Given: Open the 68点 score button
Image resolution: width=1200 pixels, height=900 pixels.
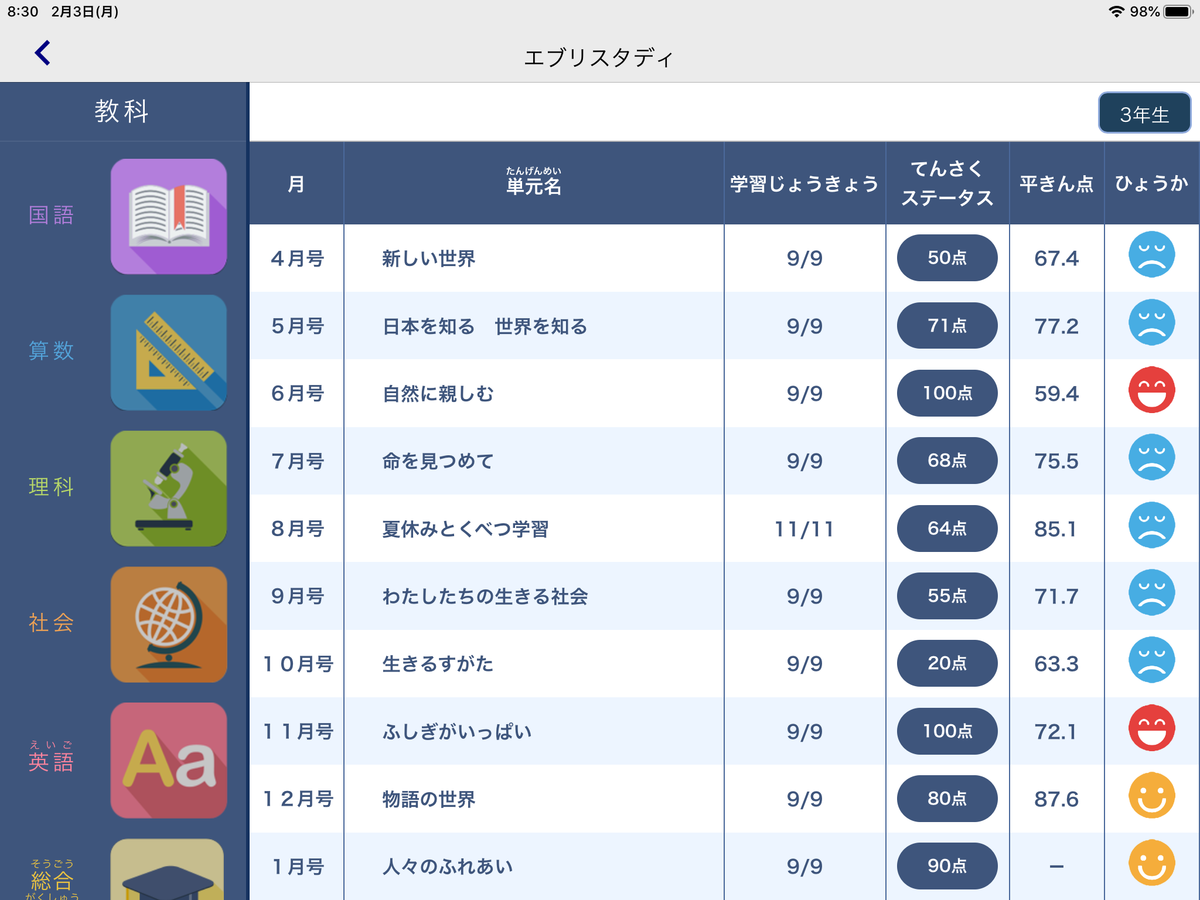Looking at the screenshot, I should (x=947, y=461).
